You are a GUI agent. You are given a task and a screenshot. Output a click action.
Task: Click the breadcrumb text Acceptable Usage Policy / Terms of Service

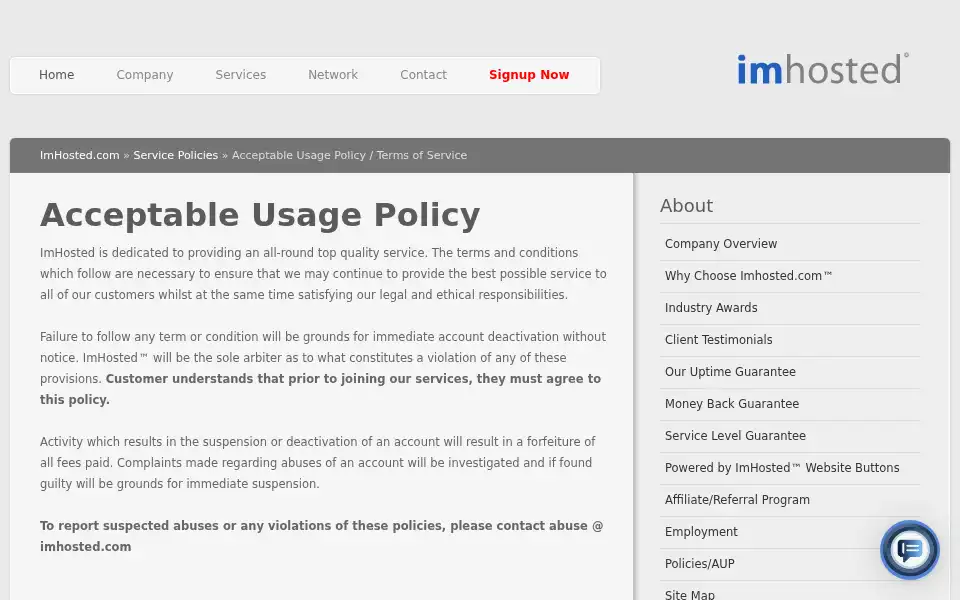pyautogui.click(x=349, y=156)
